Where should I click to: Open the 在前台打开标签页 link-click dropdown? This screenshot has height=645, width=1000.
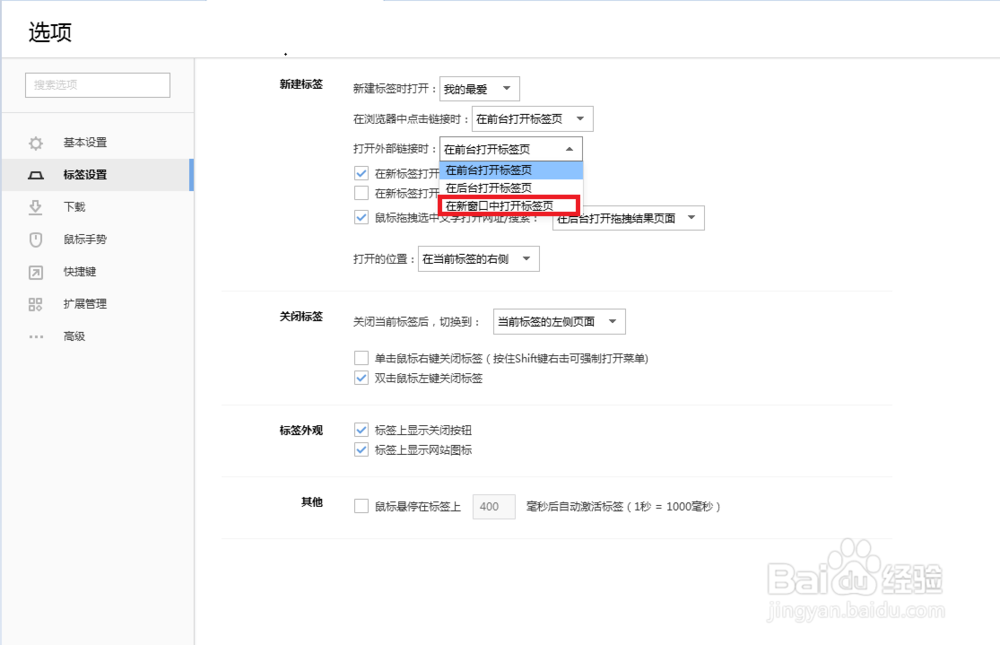pyautogui.click(x=531, y=118)
